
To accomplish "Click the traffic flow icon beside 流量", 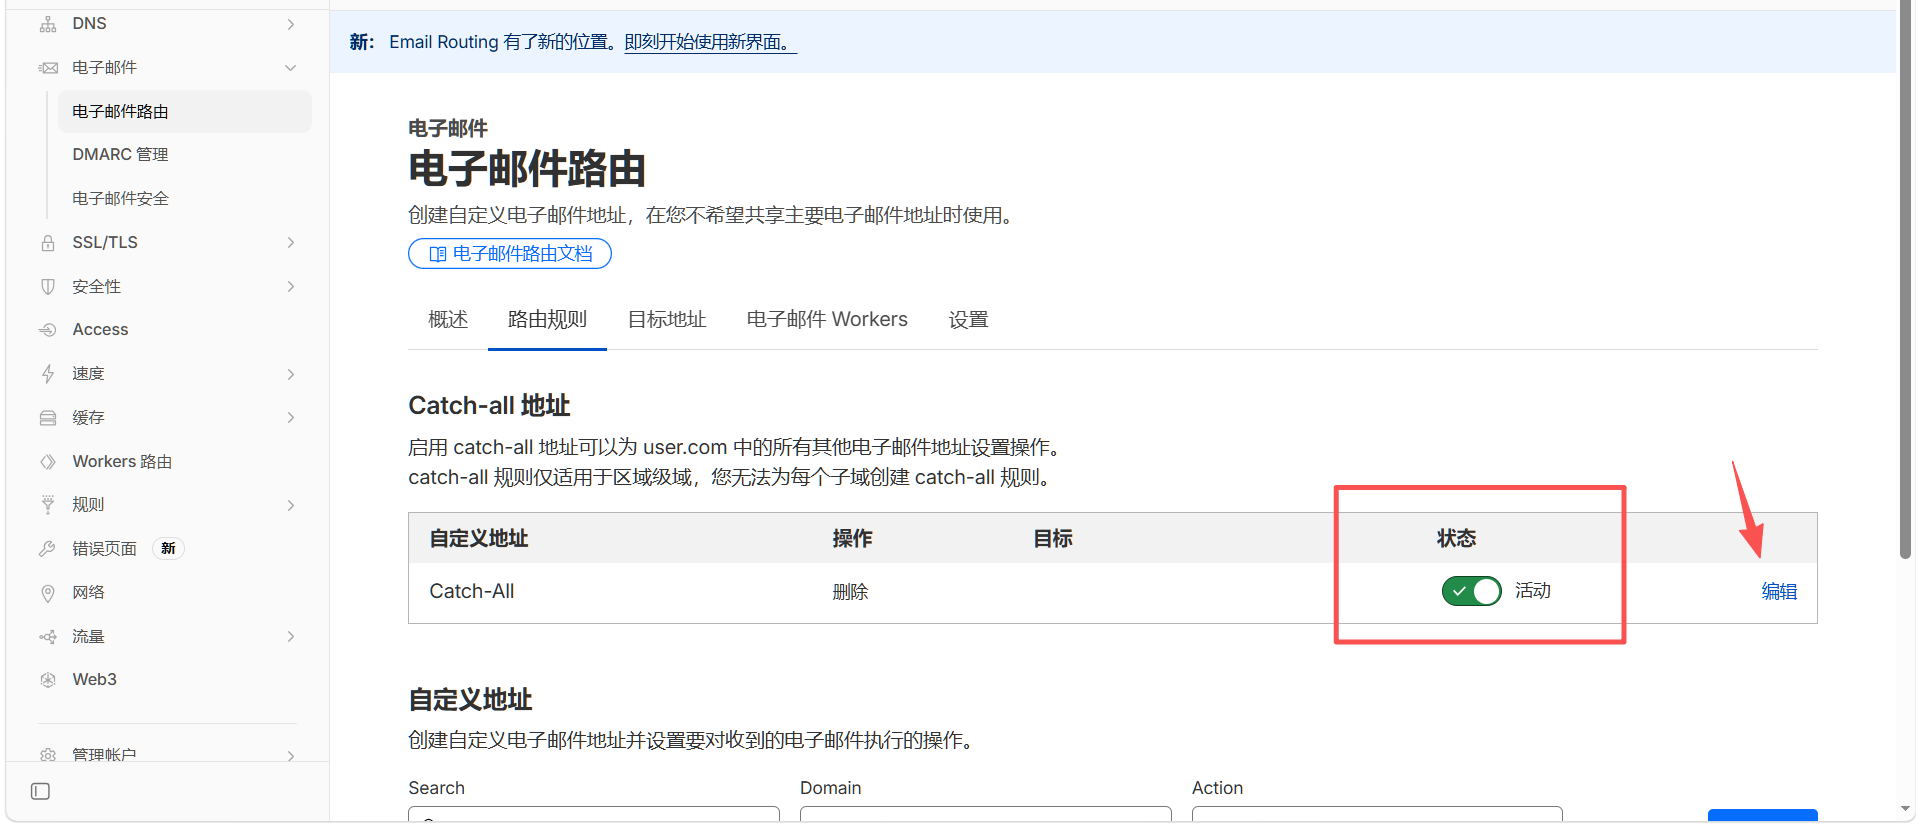I will coord(48,637).
